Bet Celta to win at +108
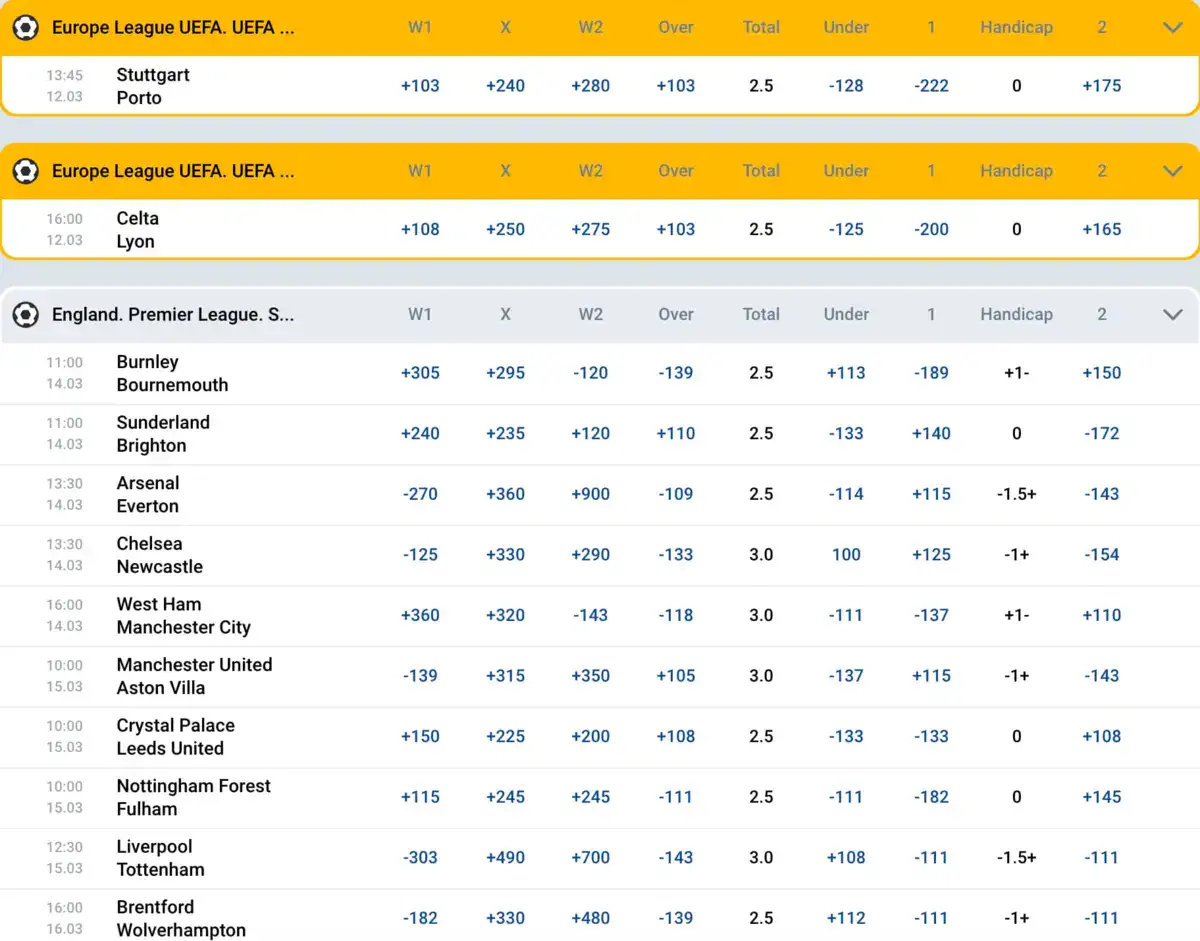The width and height of the screenshot is (1200, 941). [x=420, y=229]
